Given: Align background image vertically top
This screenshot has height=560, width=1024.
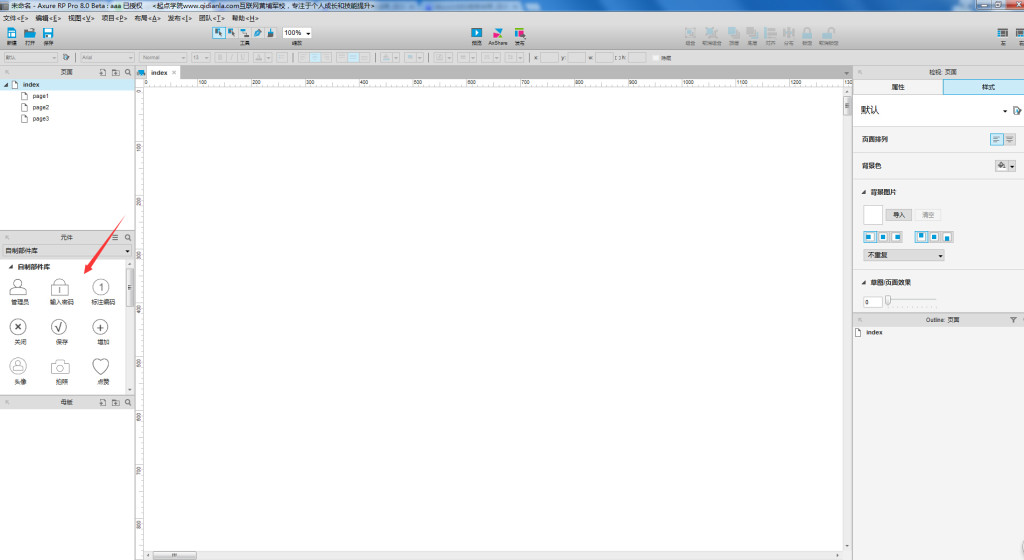Looking at the screenshot, I should [x=921, y=237].
